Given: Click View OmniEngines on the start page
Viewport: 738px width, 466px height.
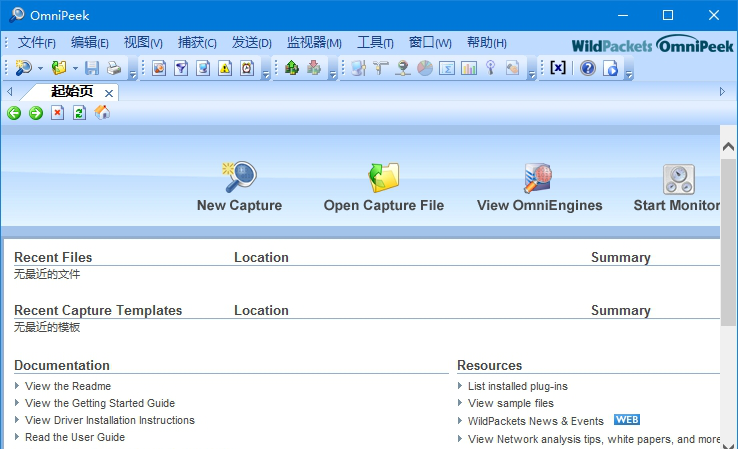Looking at the screenshot, I should tap(539, 186).
